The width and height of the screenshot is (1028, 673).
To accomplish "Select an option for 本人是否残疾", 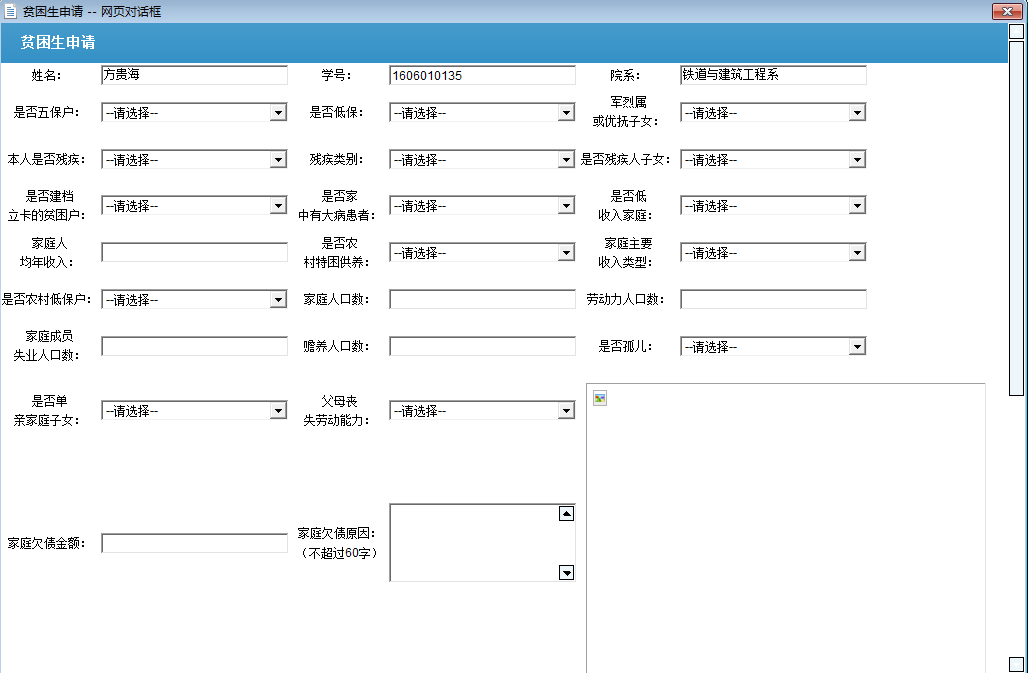I will coord(194,159).
